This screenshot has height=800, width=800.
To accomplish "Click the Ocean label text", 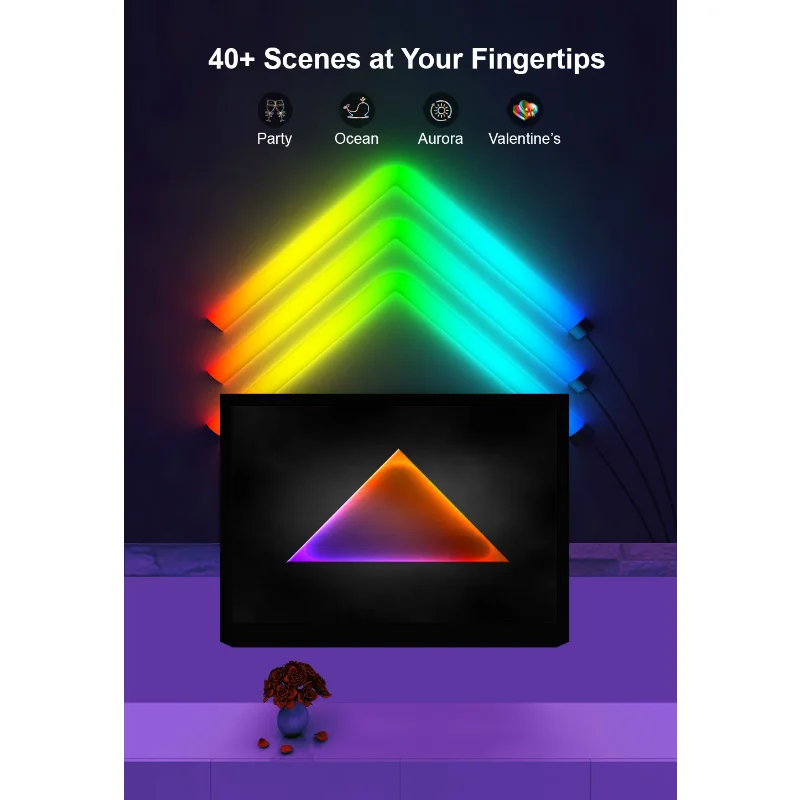I will click(x=357, y=139).
